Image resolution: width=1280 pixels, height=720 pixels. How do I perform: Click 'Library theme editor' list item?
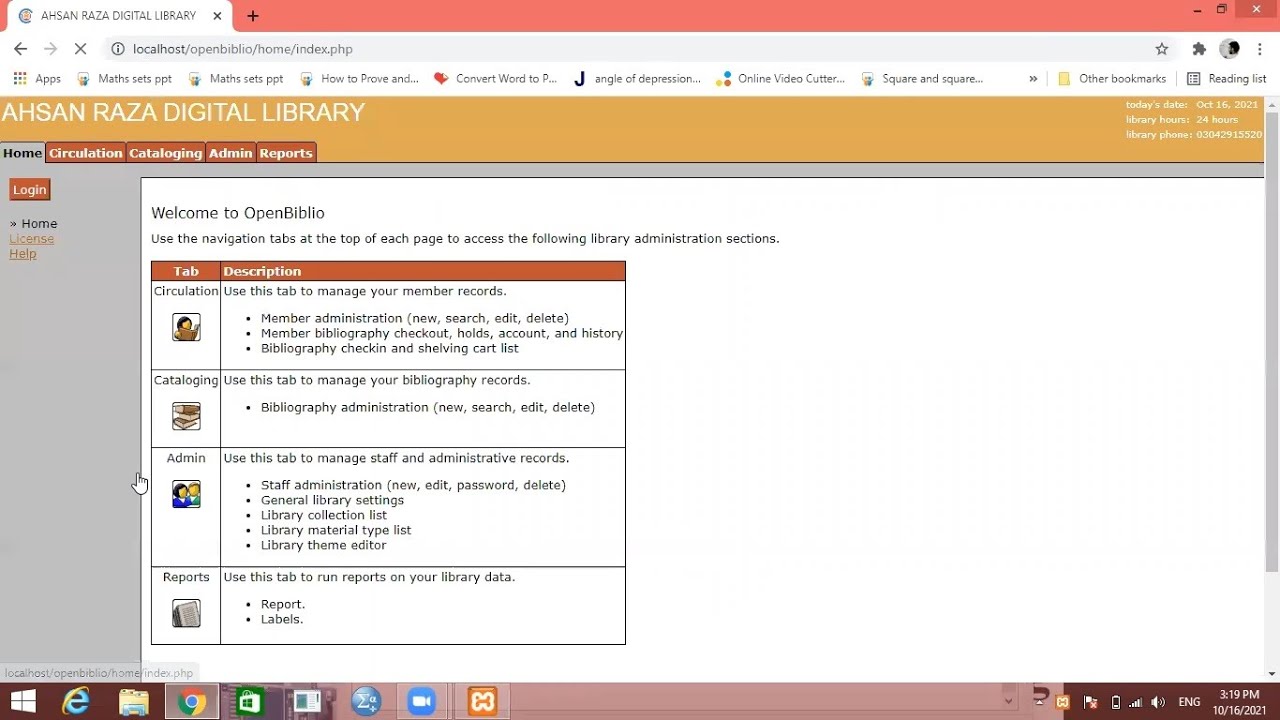tap(323, 545)
